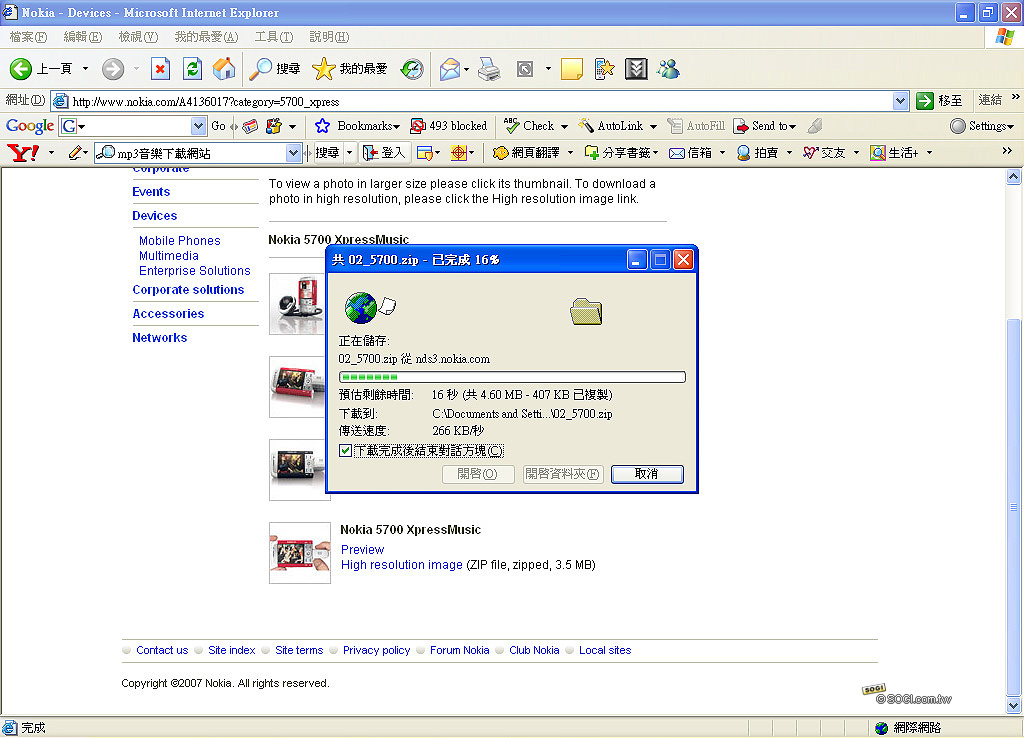
Task: Click the page vertical scrollbar thumb
Action: coord(1014,507)
